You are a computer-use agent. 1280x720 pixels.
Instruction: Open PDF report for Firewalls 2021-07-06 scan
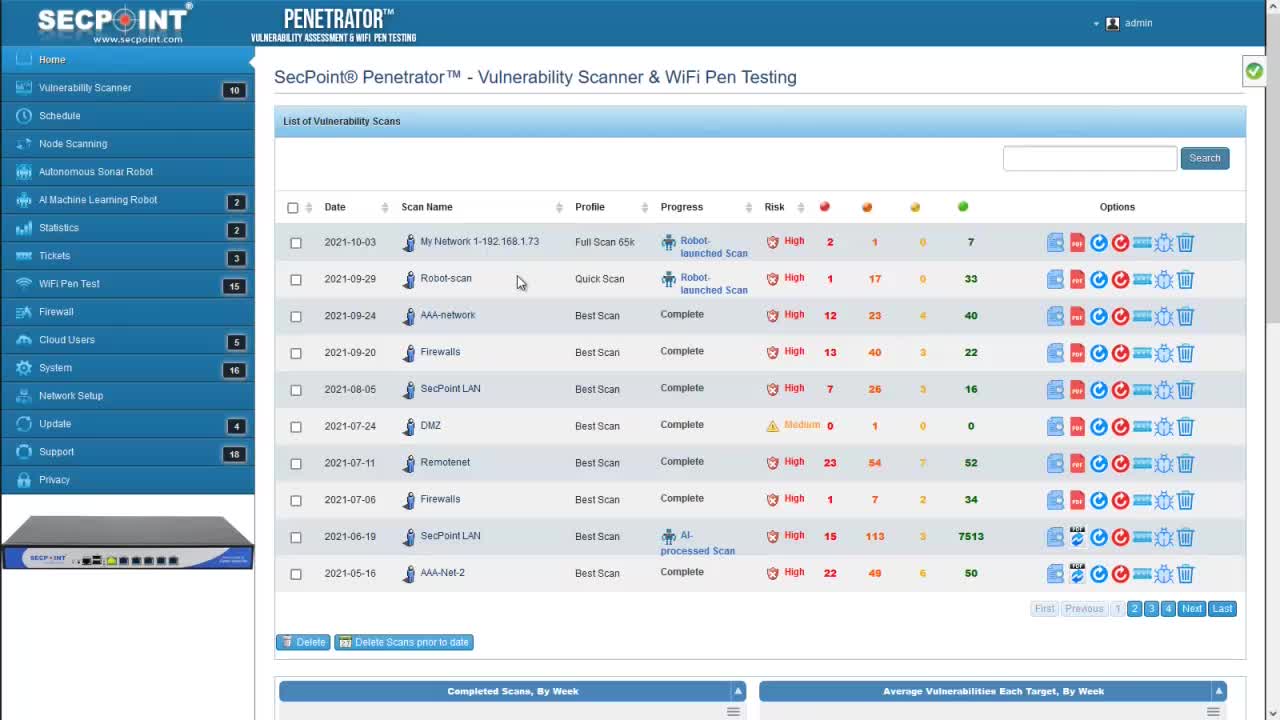coord(1077,500)
